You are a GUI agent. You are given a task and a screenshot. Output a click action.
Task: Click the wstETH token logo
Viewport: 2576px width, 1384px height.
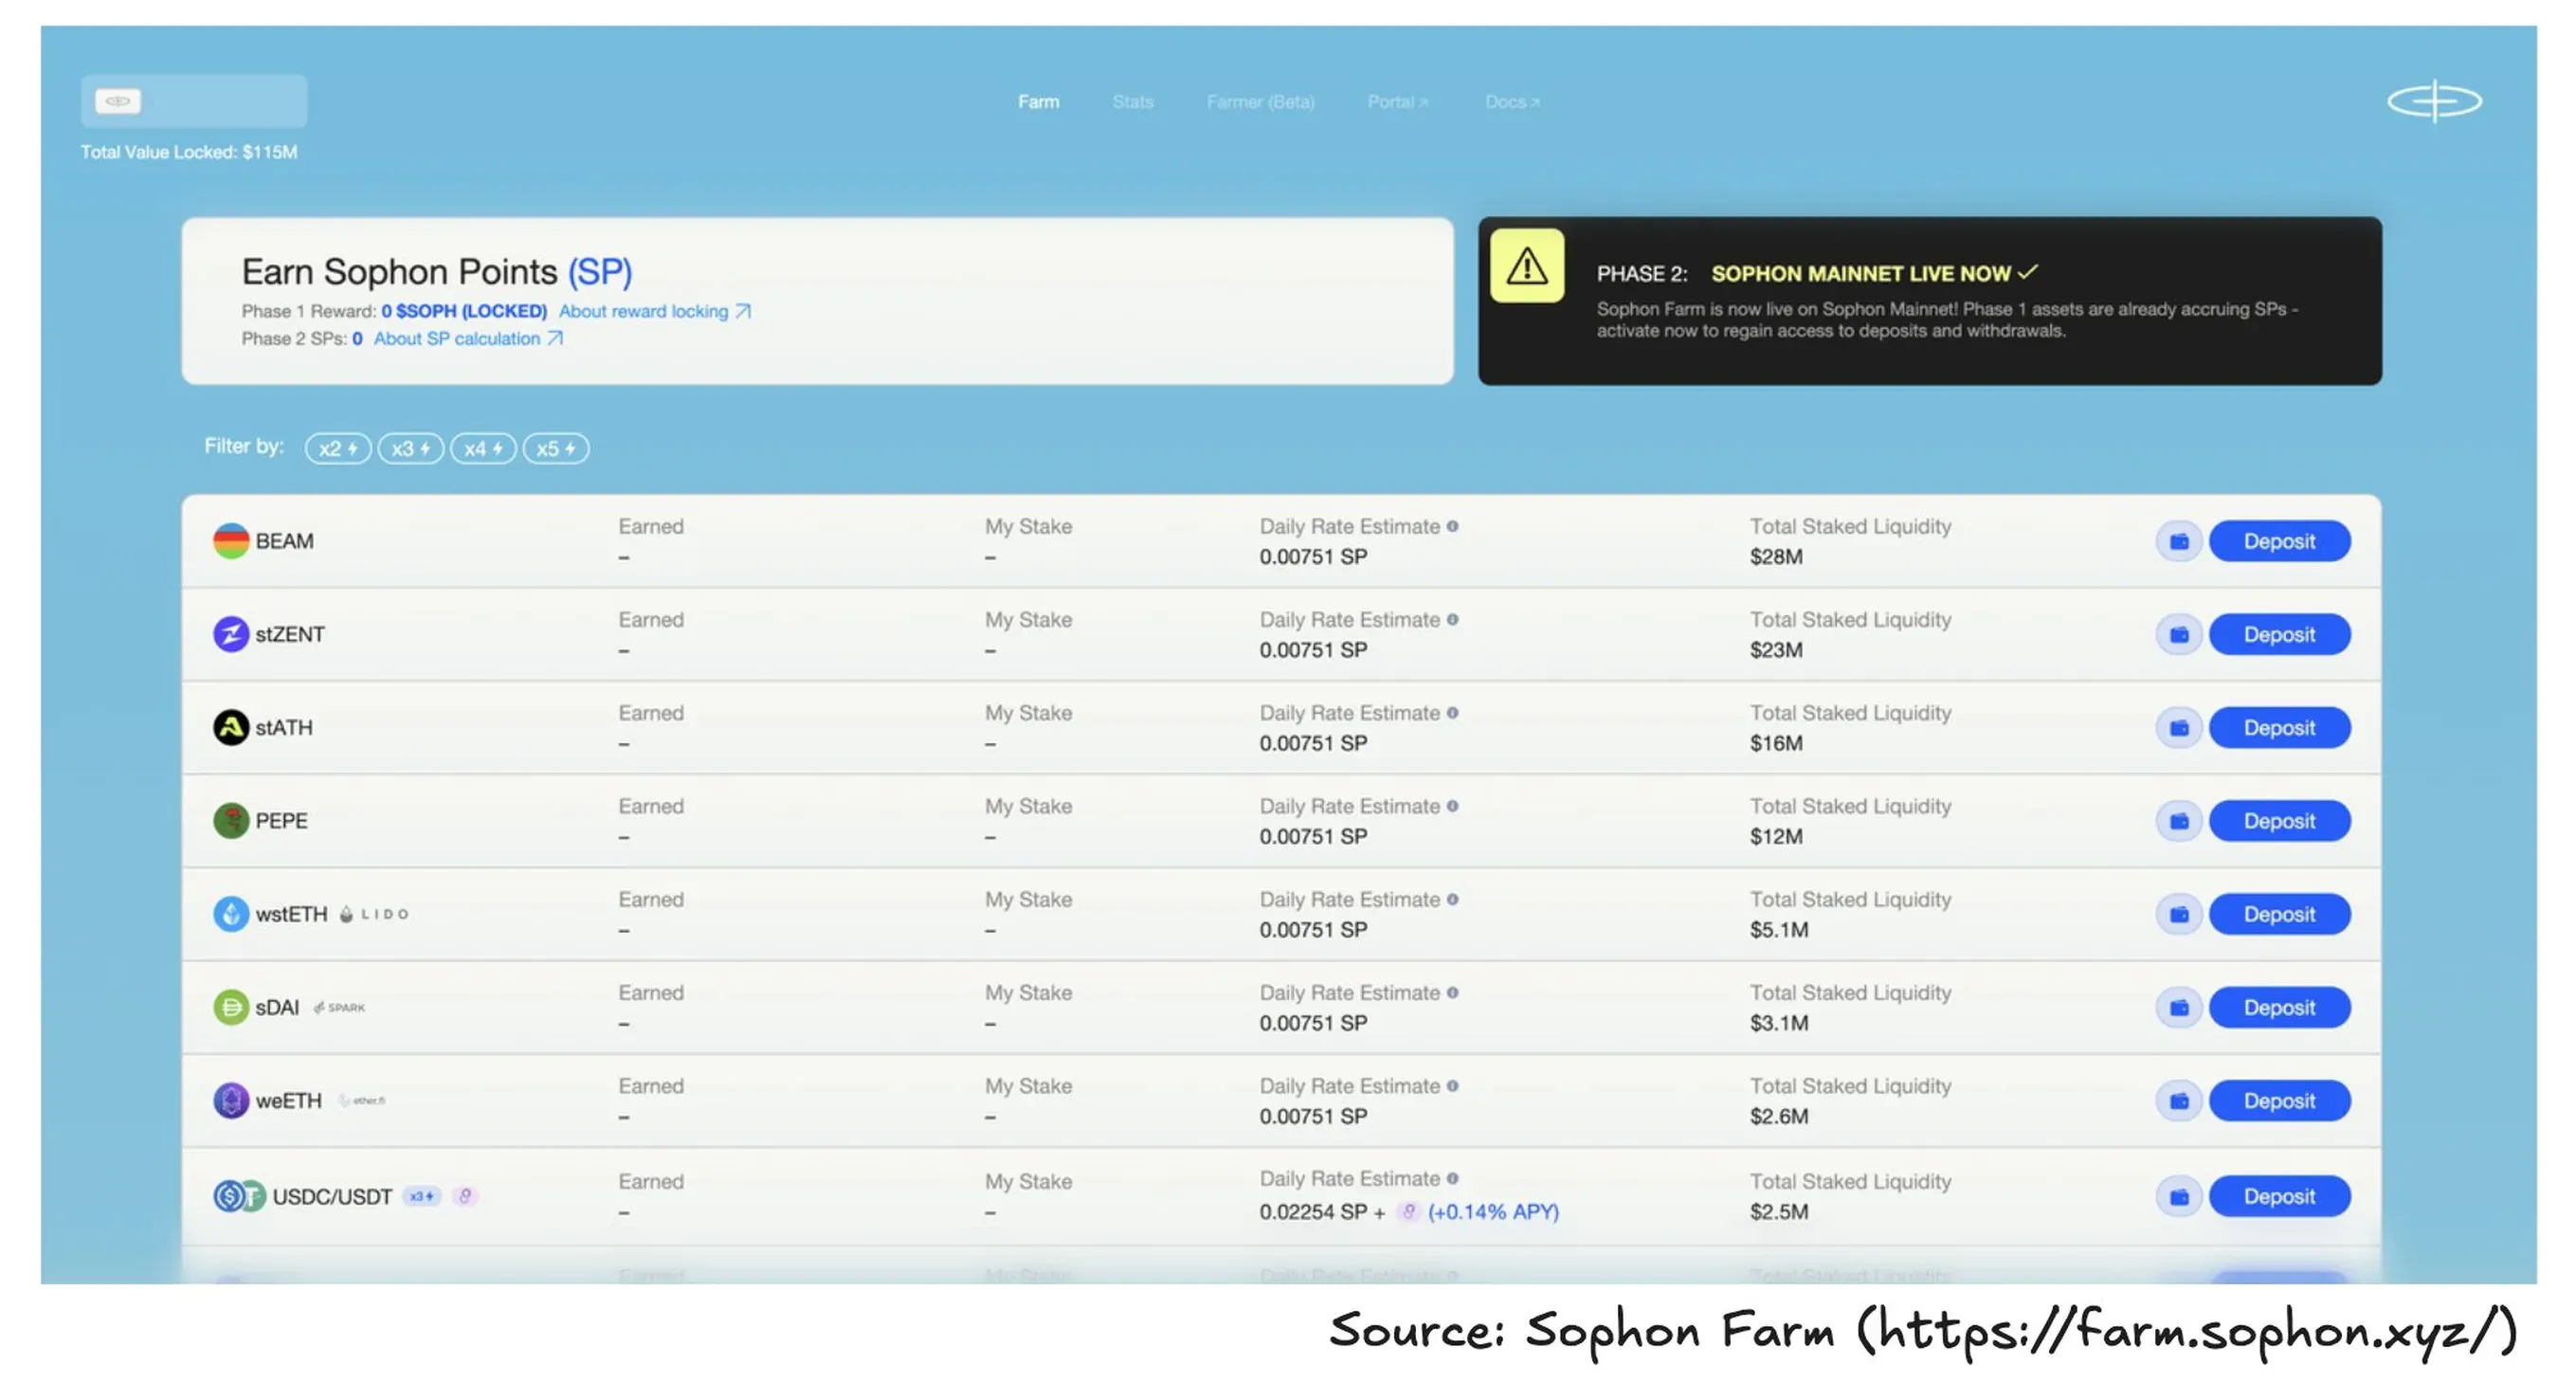pos(231,913)
